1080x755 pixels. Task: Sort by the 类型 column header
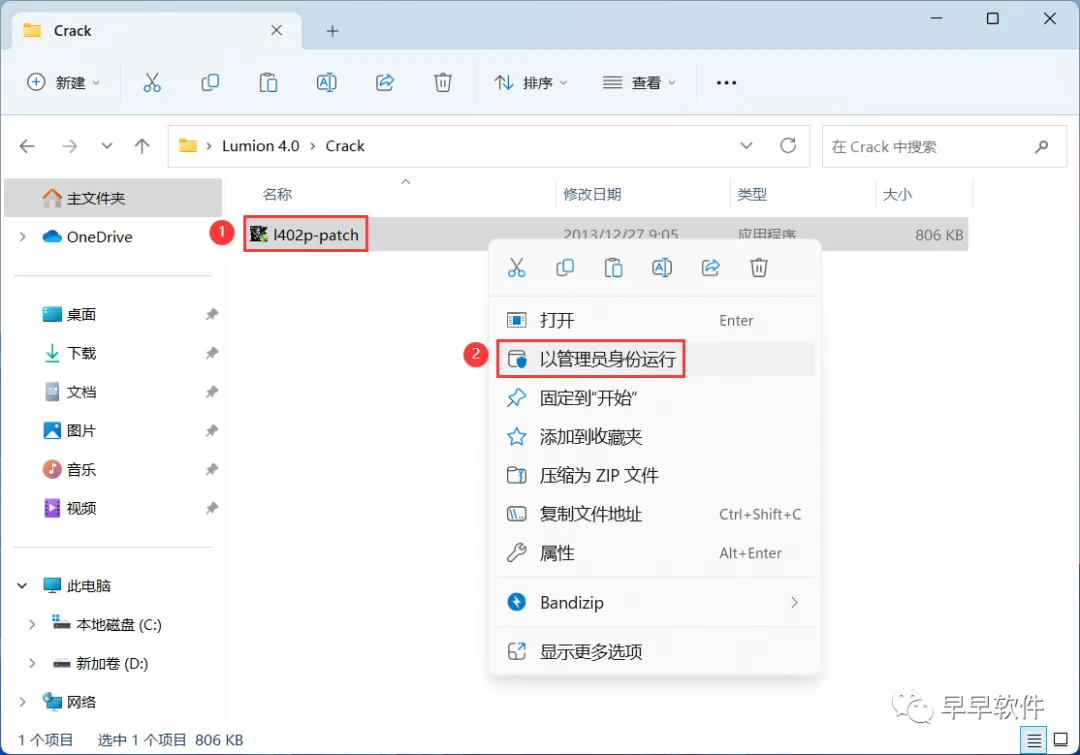751,194
